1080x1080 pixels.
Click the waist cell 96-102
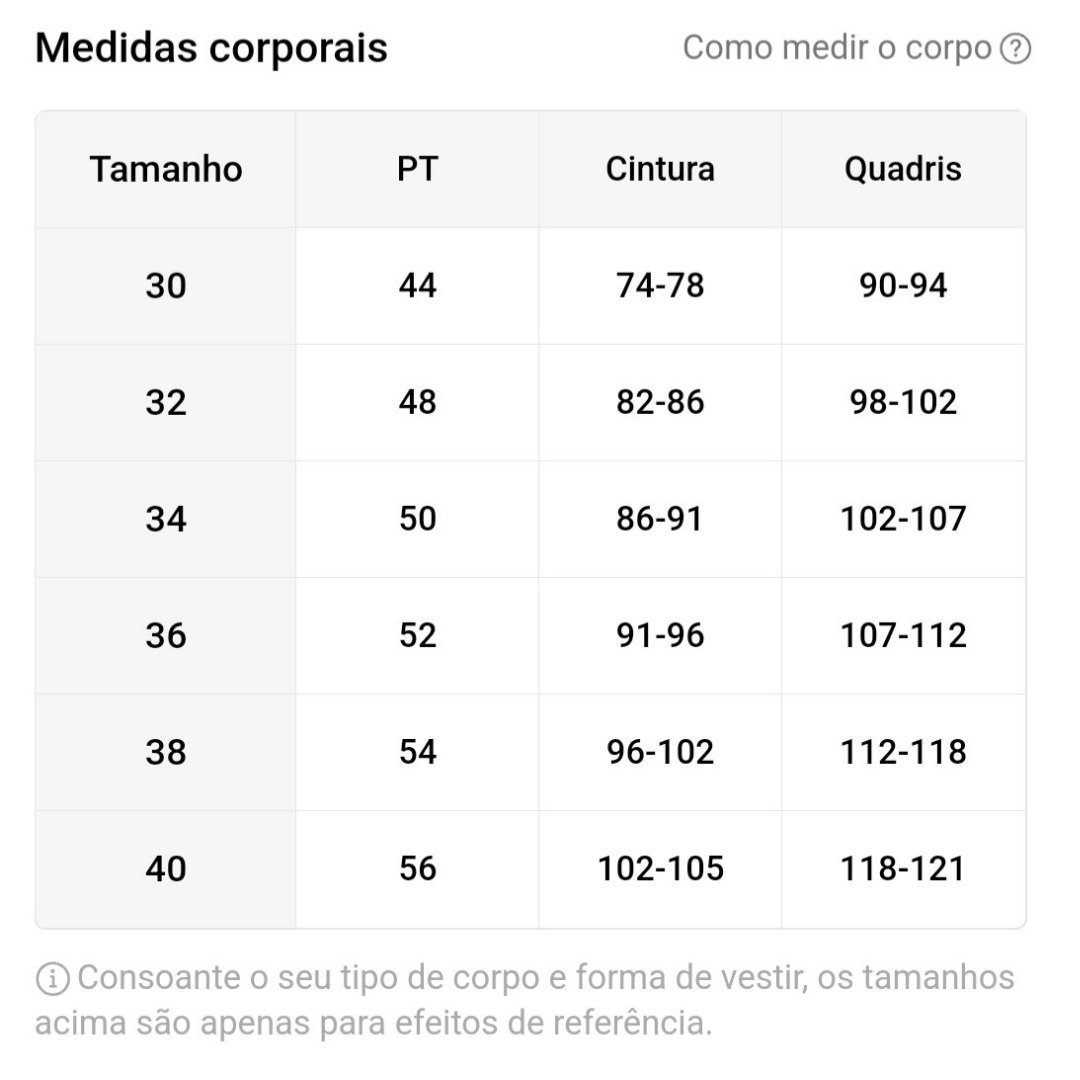[x=660, y=751]
